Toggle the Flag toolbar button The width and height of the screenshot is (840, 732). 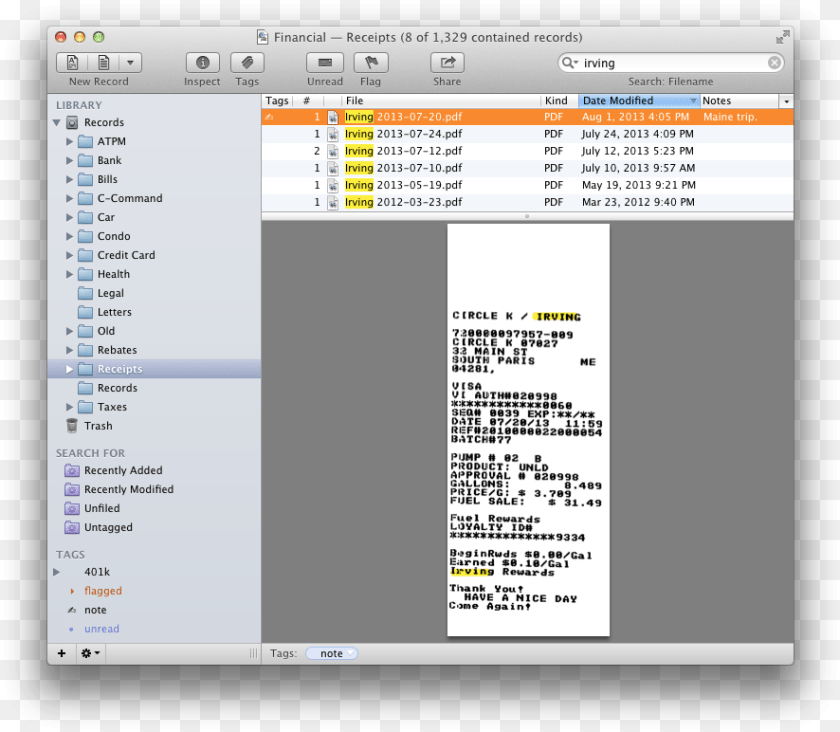pyautogui.click(x=371, y=63)
